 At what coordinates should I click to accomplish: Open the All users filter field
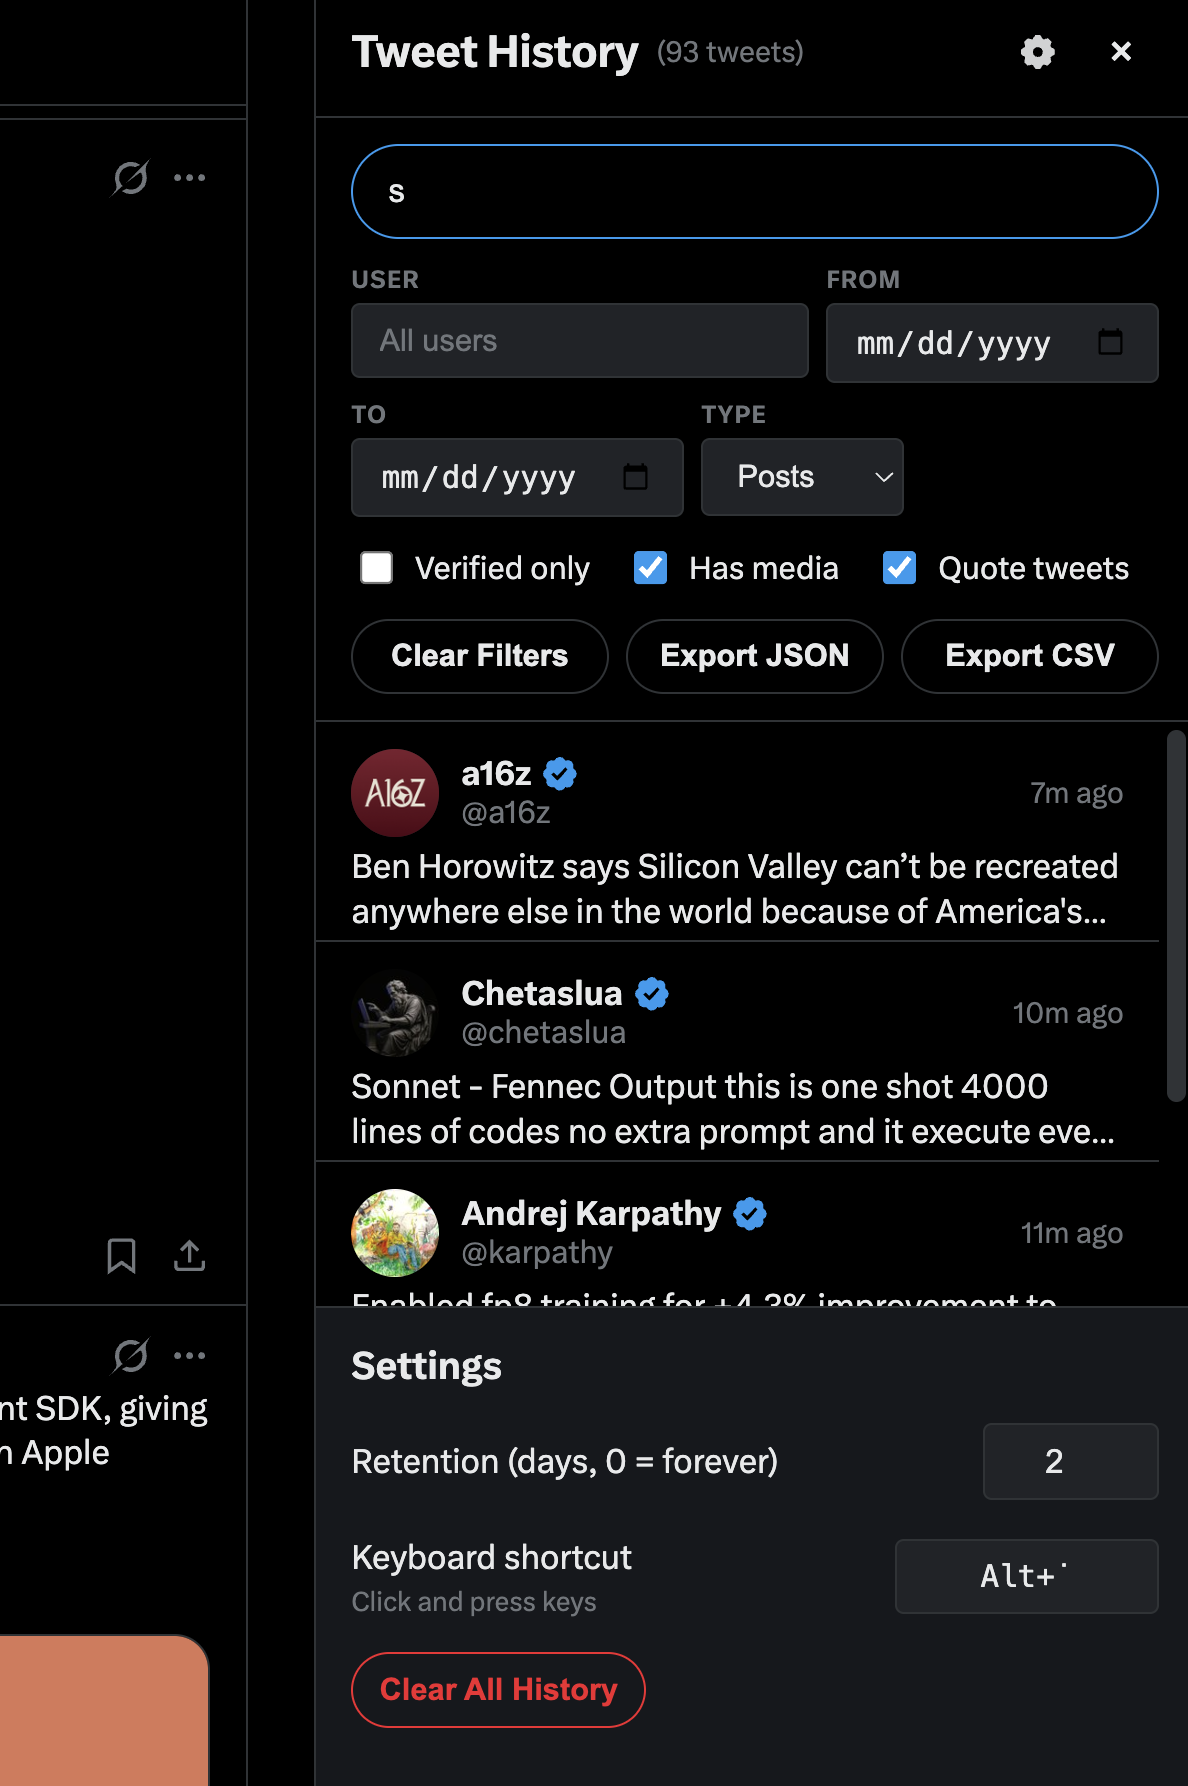click(579, 341)
